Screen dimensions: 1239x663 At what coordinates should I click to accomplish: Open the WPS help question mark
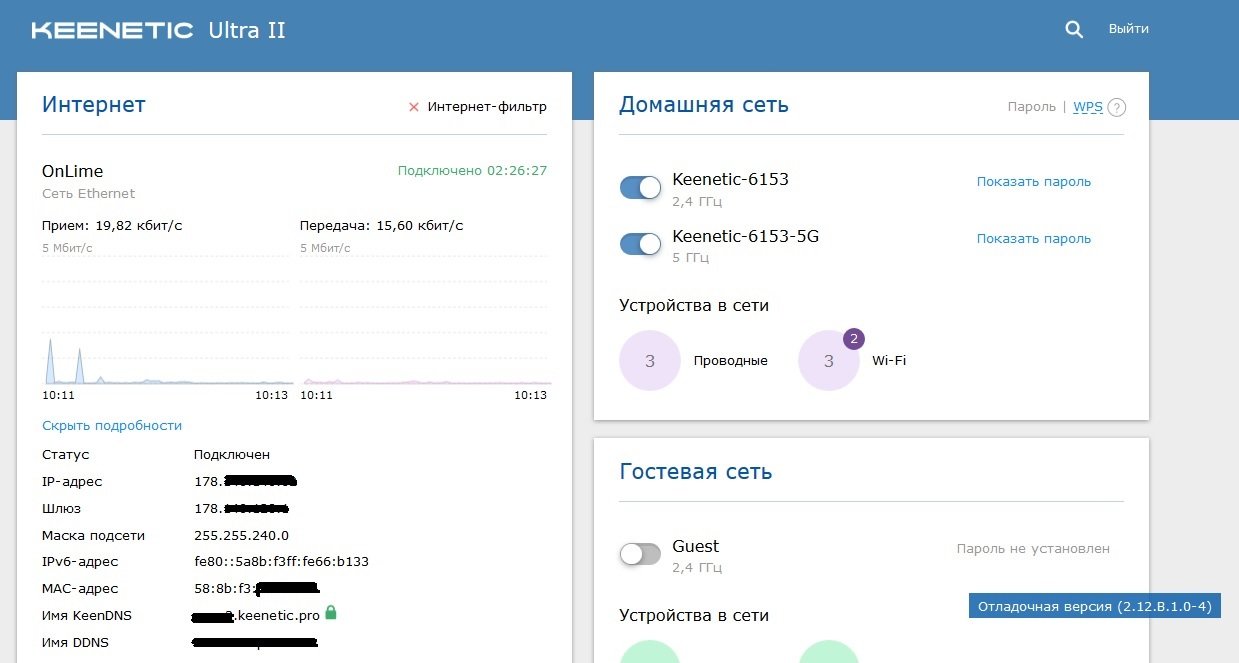click(x=1117, y=108)
